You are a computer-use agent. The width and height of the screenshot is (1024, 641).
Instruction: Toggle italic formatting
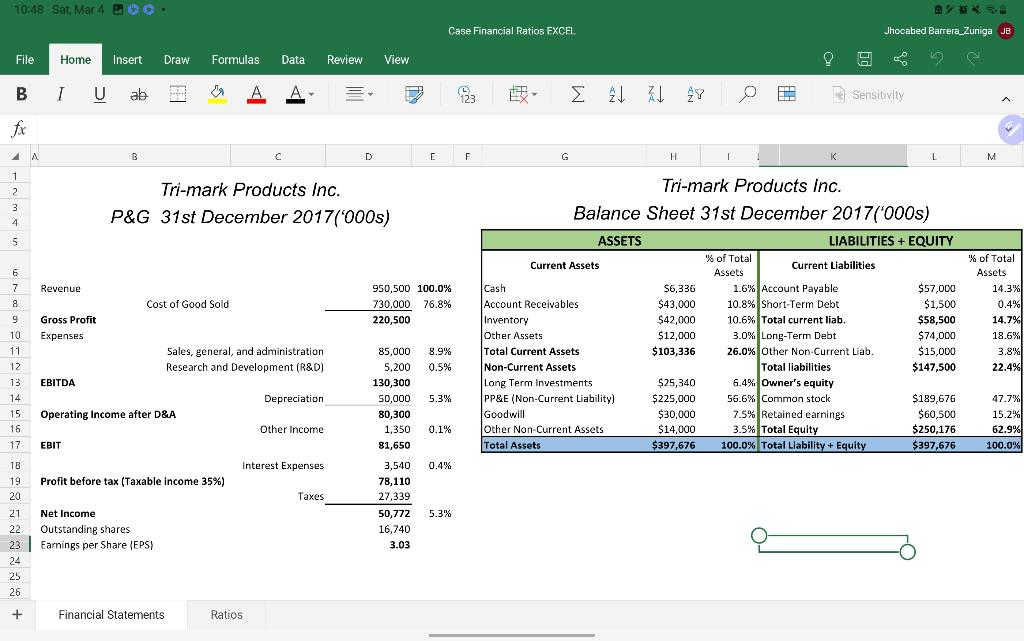click(x=60, y=95)
